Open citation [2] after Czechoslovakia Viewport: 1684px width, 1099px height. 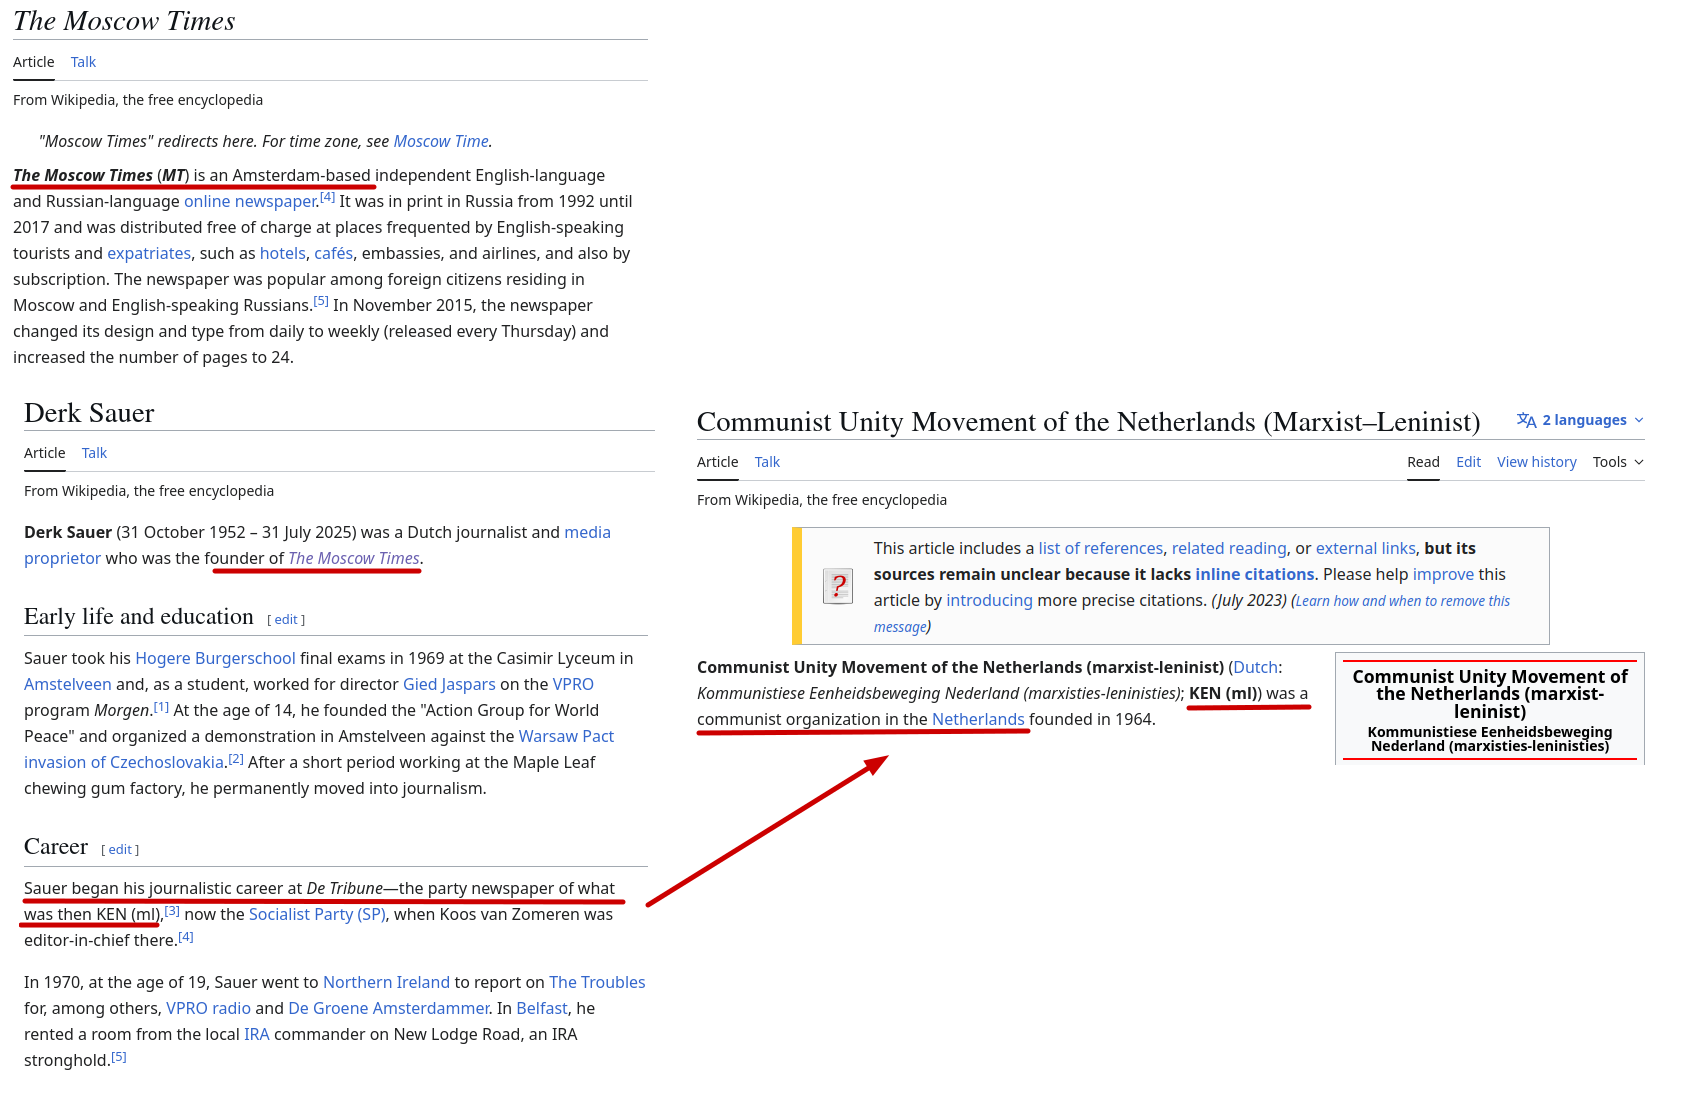[x=236, y=758]
